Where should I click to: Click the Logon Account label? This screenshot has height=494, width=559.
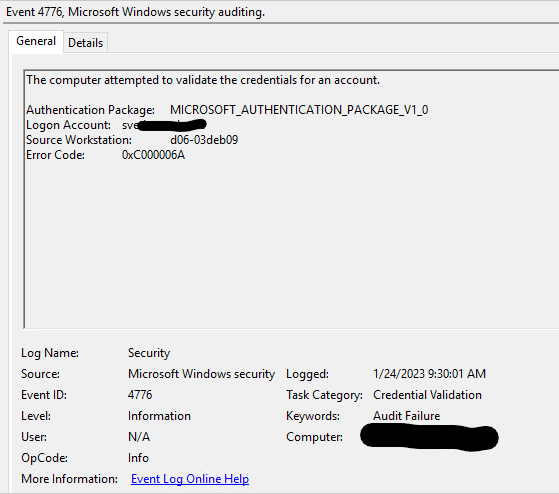click(68, 125)
